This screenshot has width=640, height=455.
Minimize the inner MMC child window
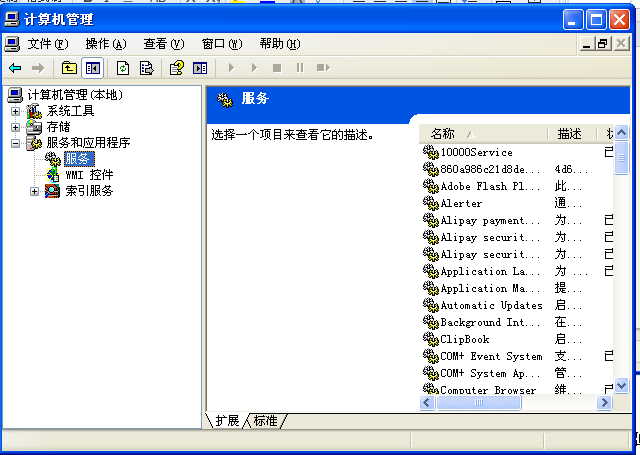[x=587, y=43]
